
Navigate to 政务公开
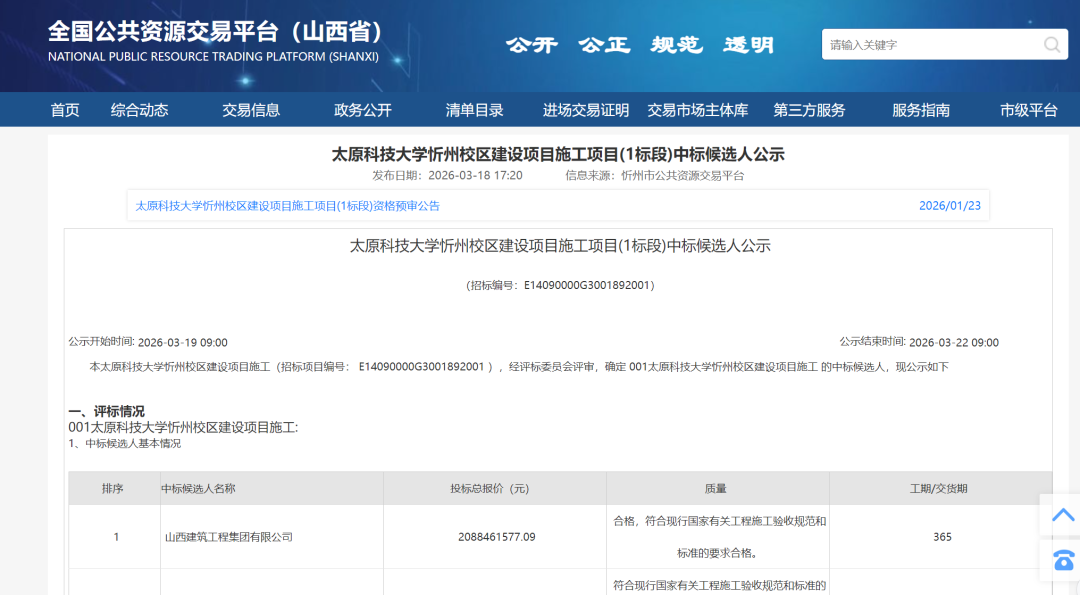(x=364, y=110)
